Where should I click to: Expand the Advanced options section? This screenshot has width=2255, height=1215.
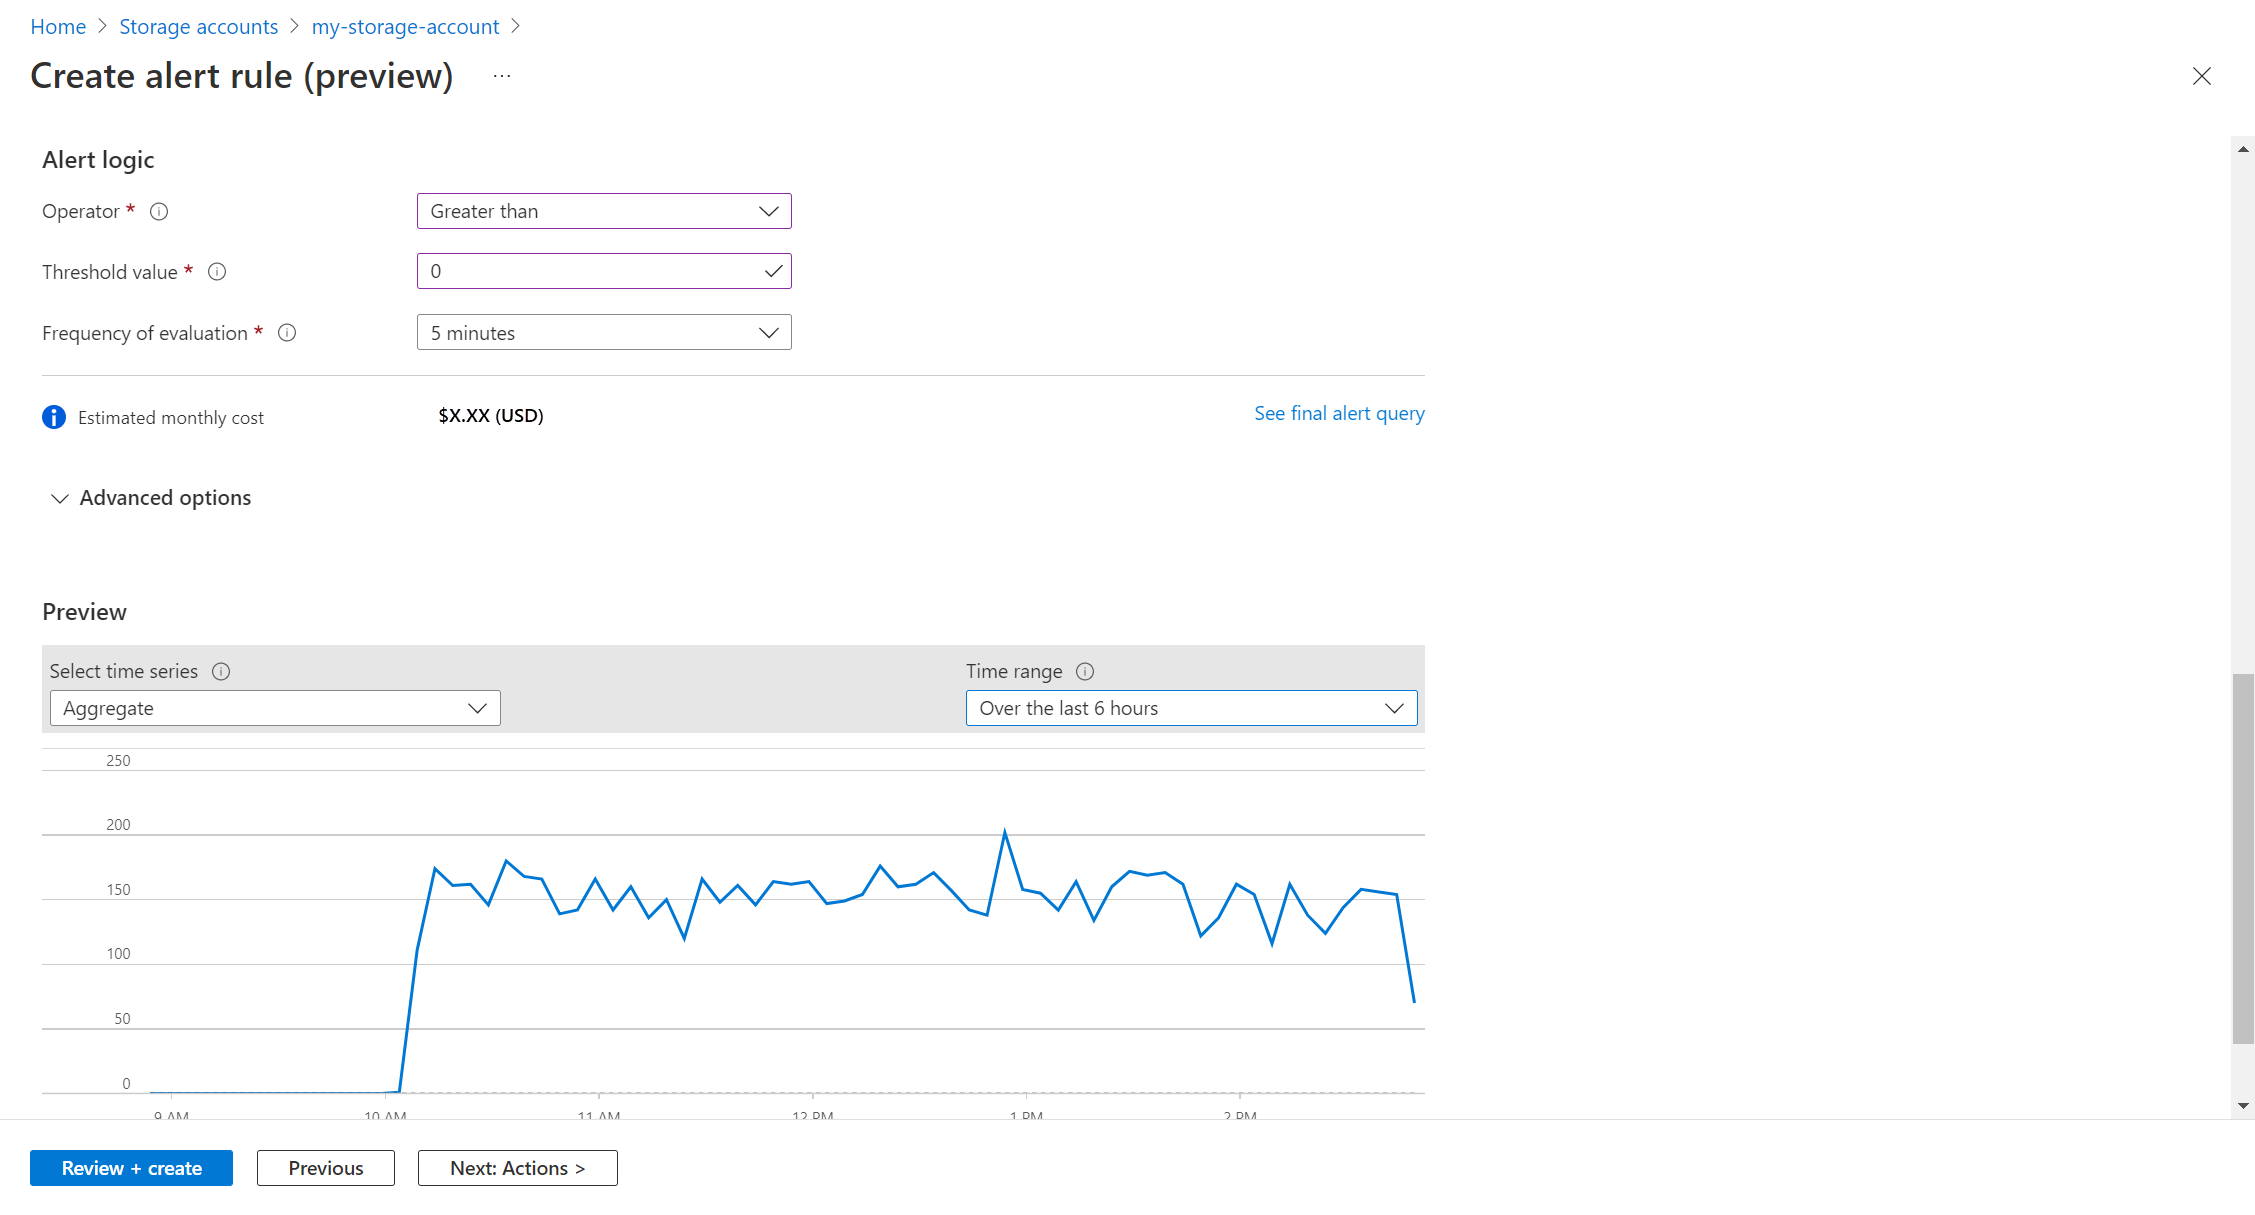click(x=150, y=498)
